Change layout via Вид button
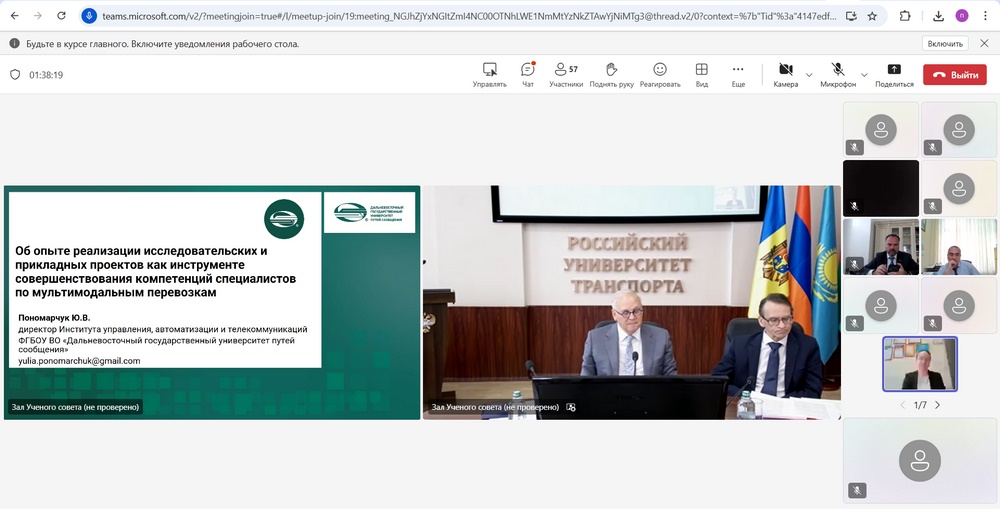1000x509 pixels. point(702,75)
